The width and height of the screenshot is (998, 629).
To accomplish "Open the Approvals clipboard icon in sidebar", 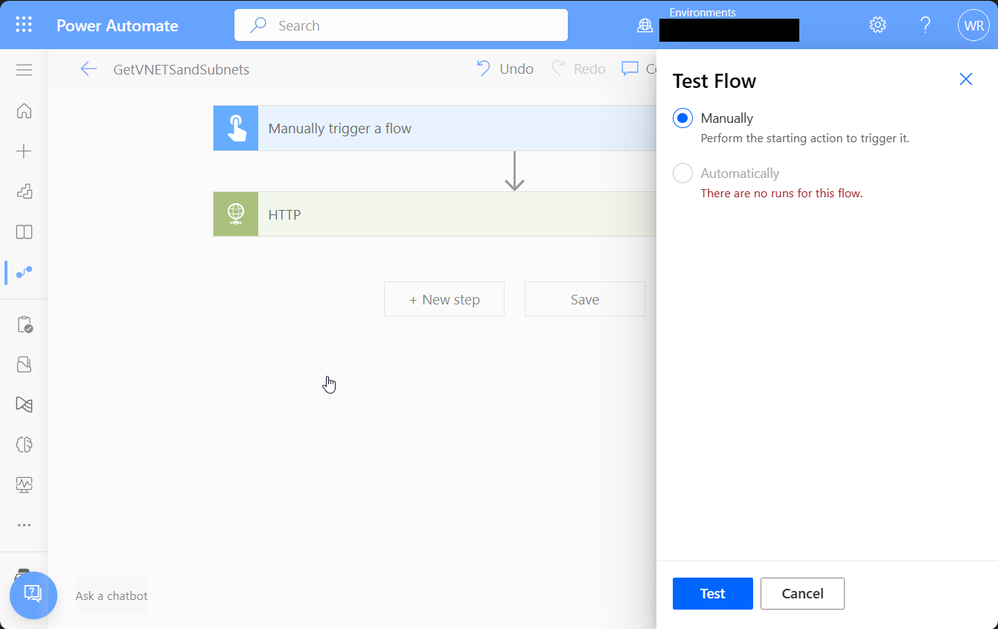I will [x=24, y=325].
